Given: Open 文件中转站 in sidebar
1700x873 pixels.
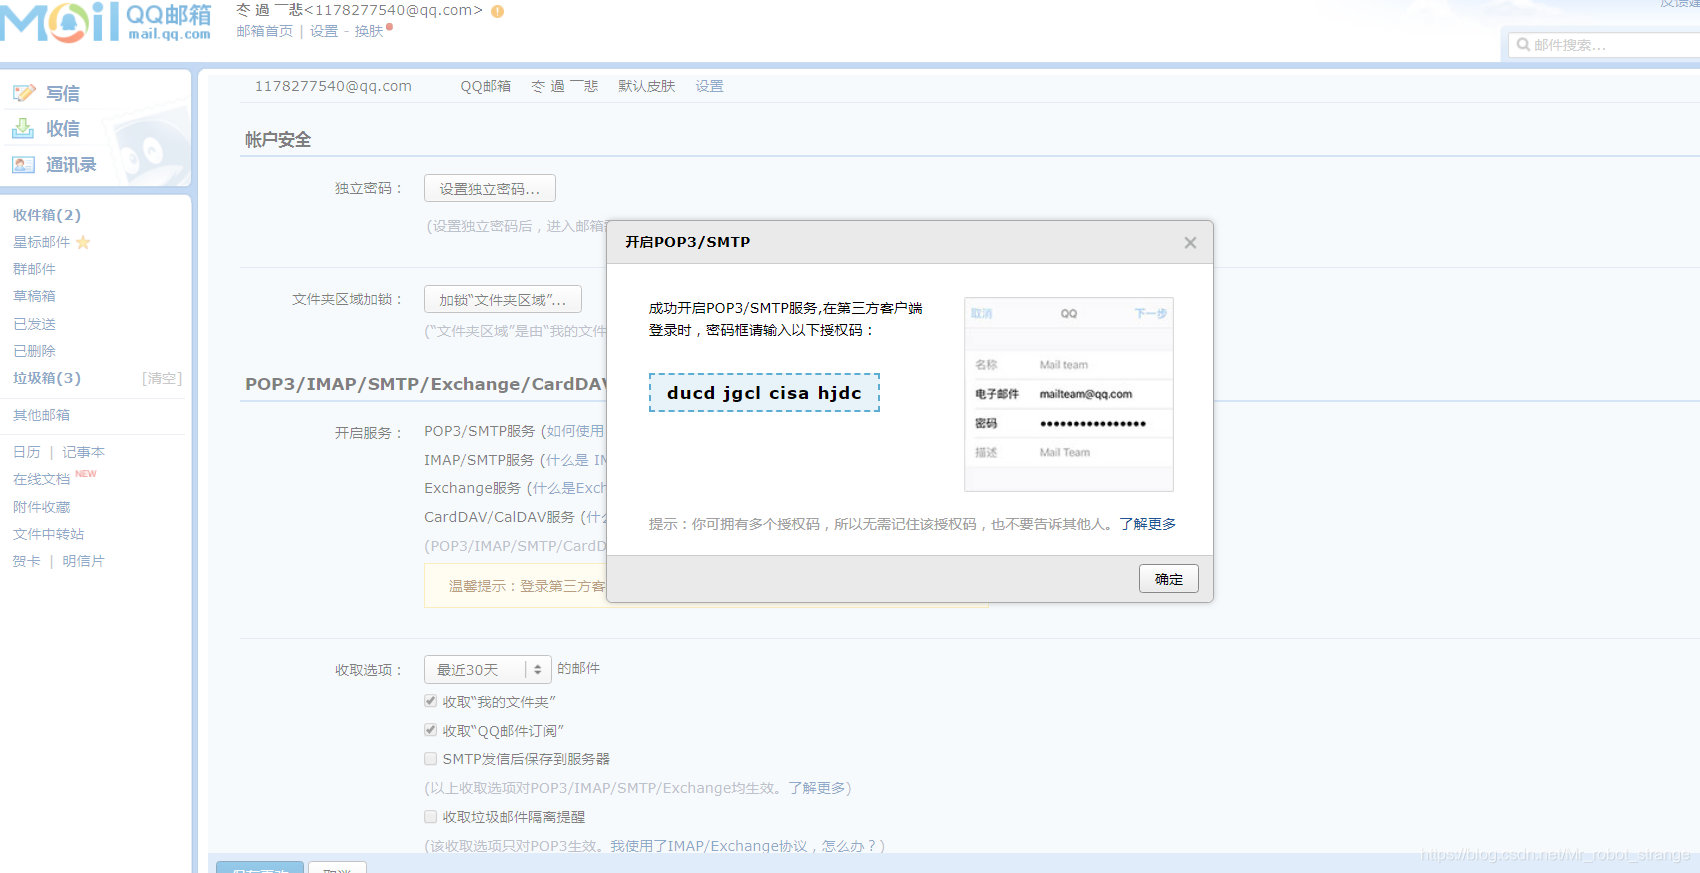Looking at the screenshot, I should [x=48, y=534].
